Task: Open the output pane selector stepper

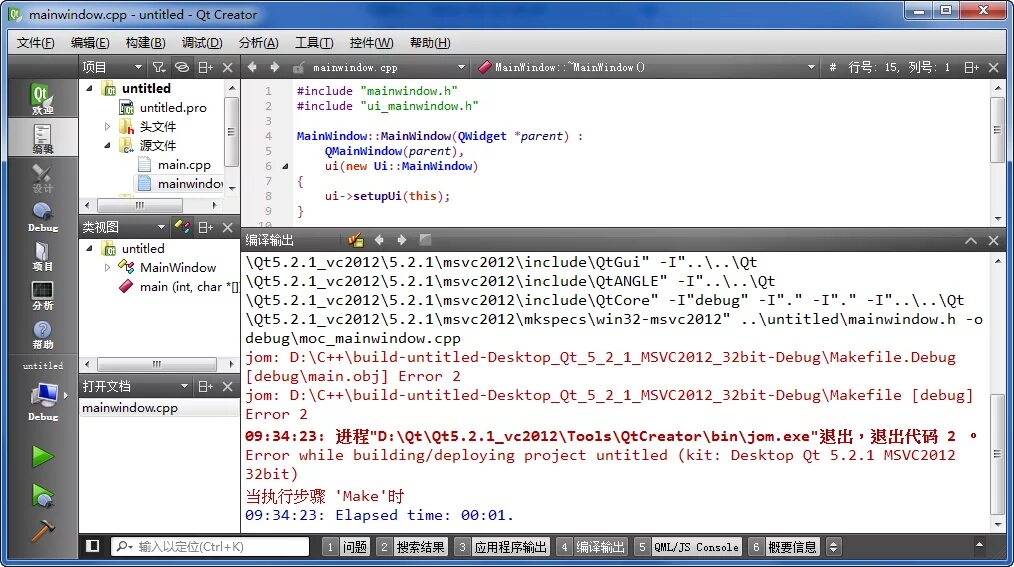Action: pos(834,547)
